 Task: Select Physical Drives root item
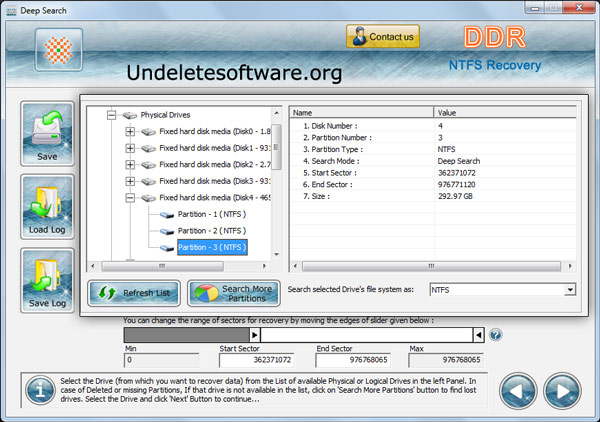tap(165, 115)
